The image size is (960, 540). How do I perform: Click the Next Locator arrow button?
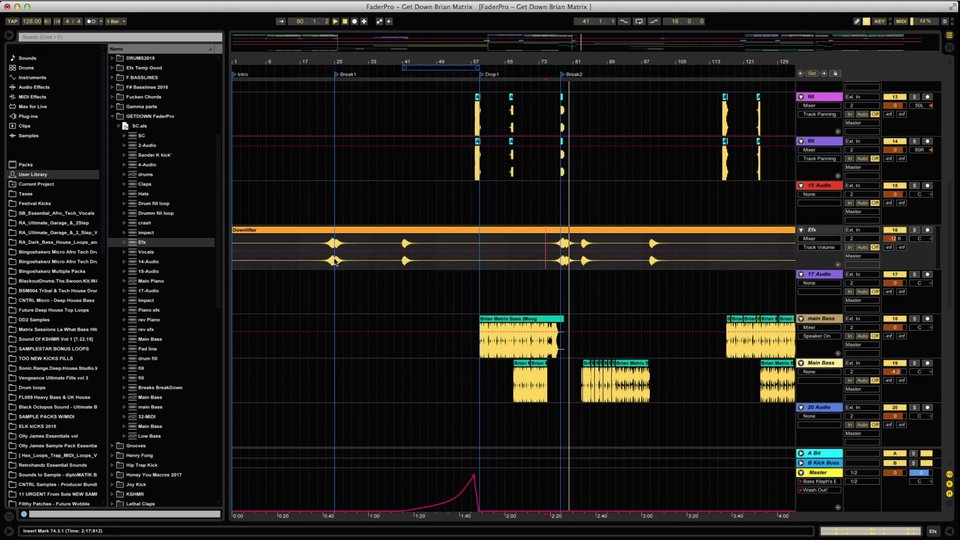point(824,73)
